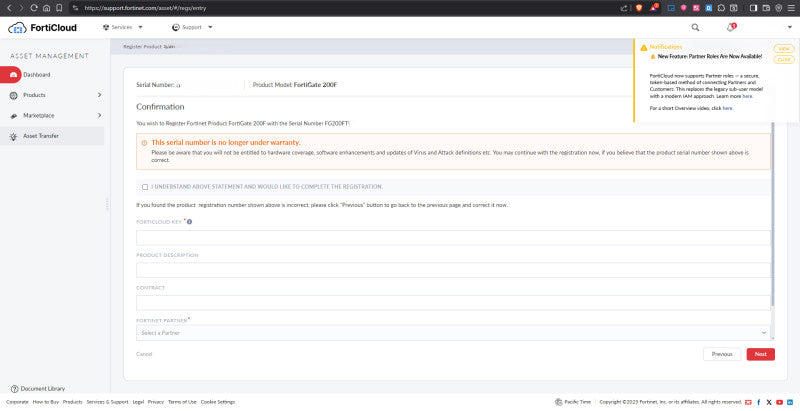Check the 'I understand above statement' checkbox
The image size is (800, 411).
(145, 187)
